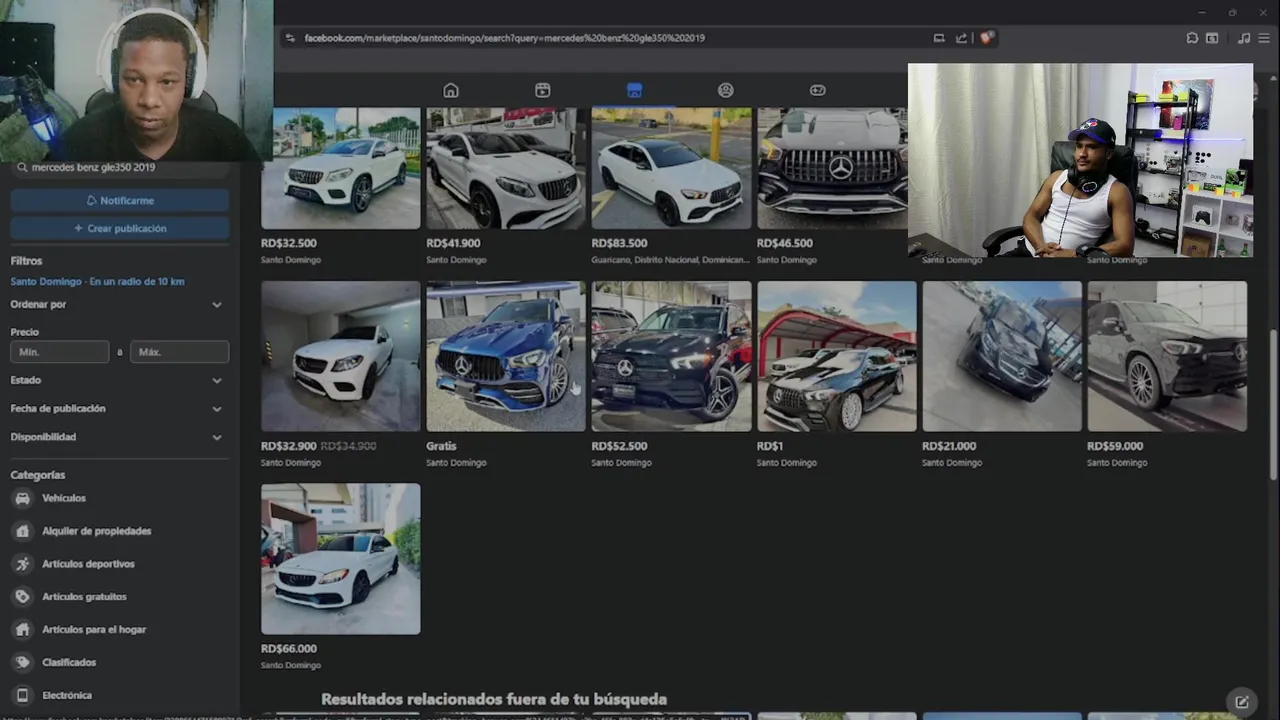
Task: Toggle the browser sidebar panel icon
Action: click(x=1212, y=38)
